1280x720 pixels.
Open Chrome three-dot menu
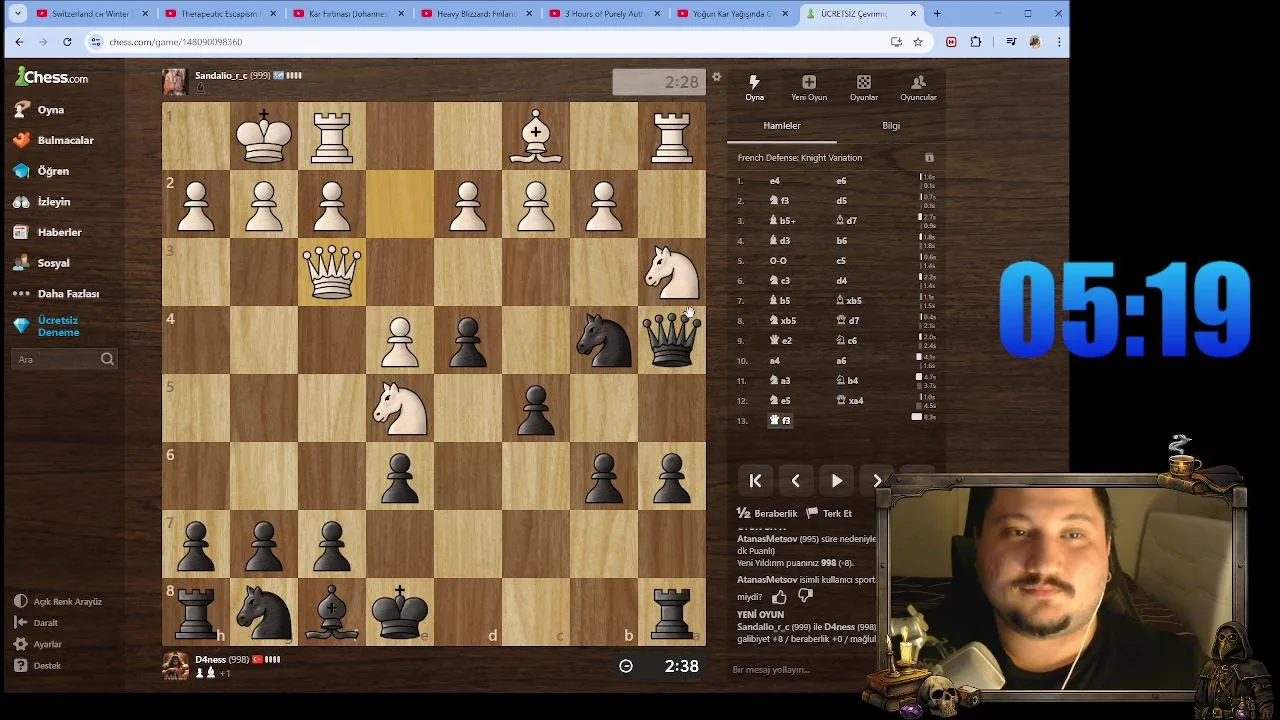[1059, 42]
